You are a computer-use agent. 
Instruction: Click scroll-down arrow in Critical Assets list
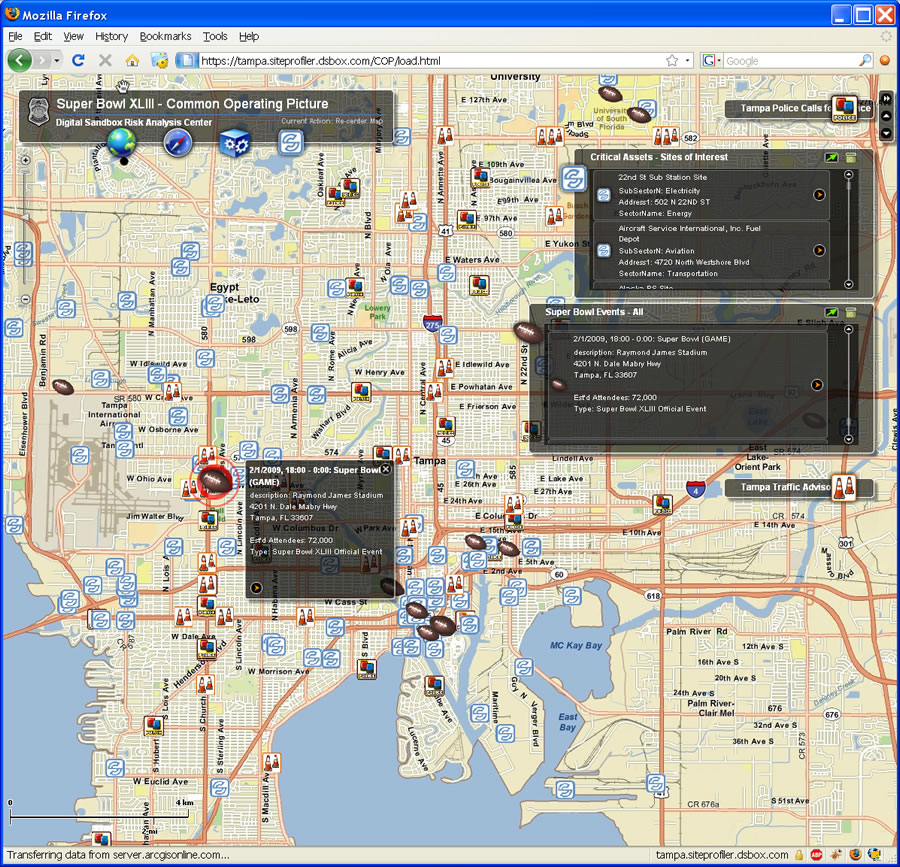tap(849, 284)
